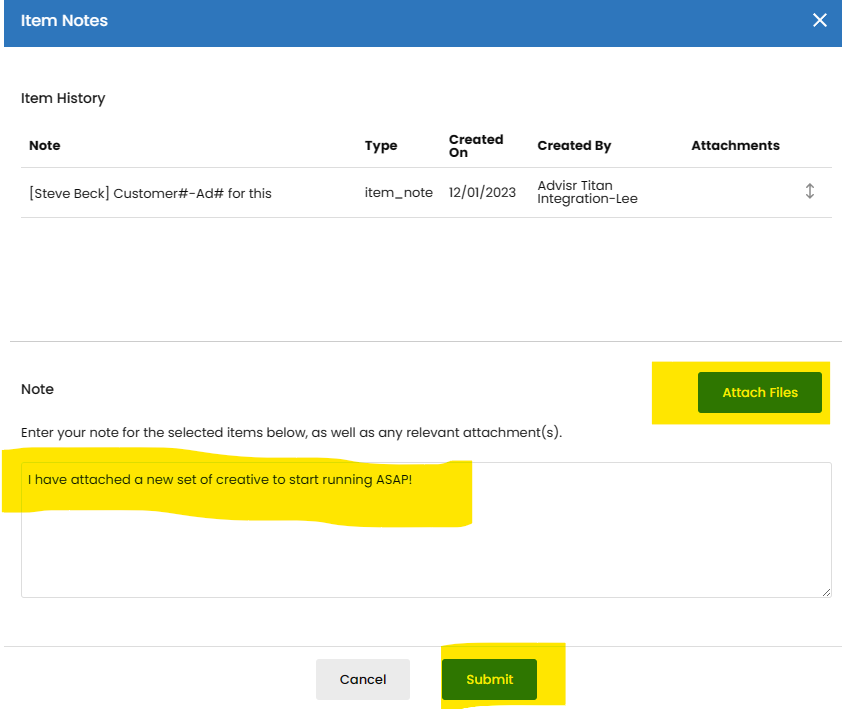The image size is (842, 710).
Task: Cancel the note entry
Action: 363,679
